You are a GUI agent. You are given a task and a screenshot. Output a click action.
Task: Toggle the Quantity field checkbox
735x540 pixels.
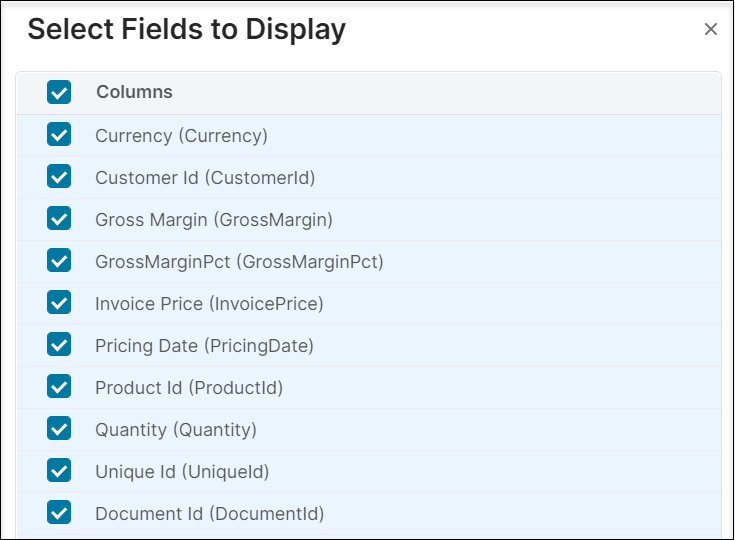59,429
